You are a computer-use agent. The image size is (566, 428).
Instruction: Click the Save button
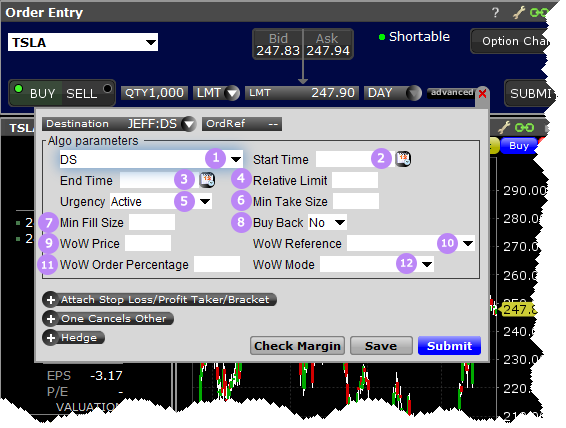click(381, 346)
